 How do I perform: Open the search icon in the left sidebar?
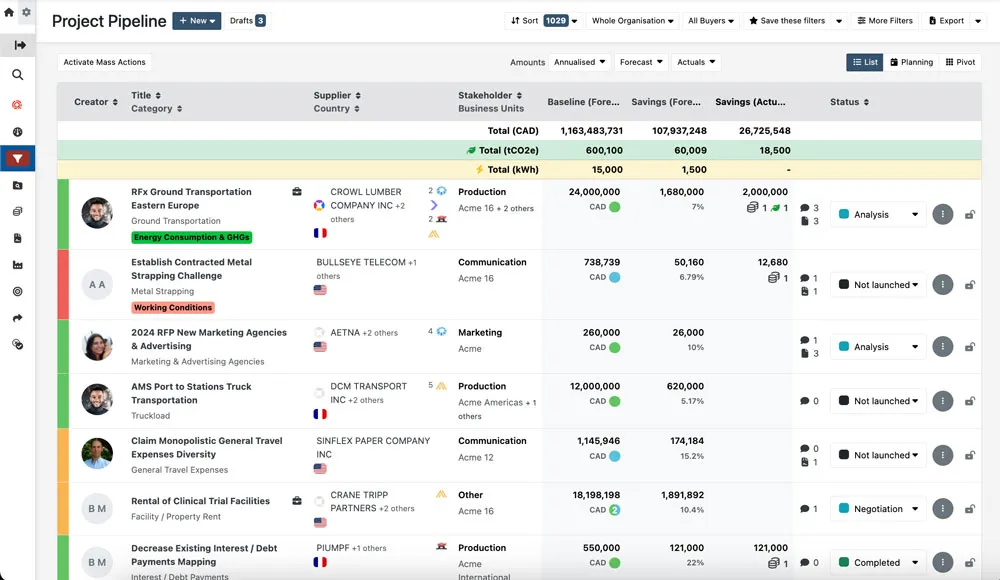18,75
